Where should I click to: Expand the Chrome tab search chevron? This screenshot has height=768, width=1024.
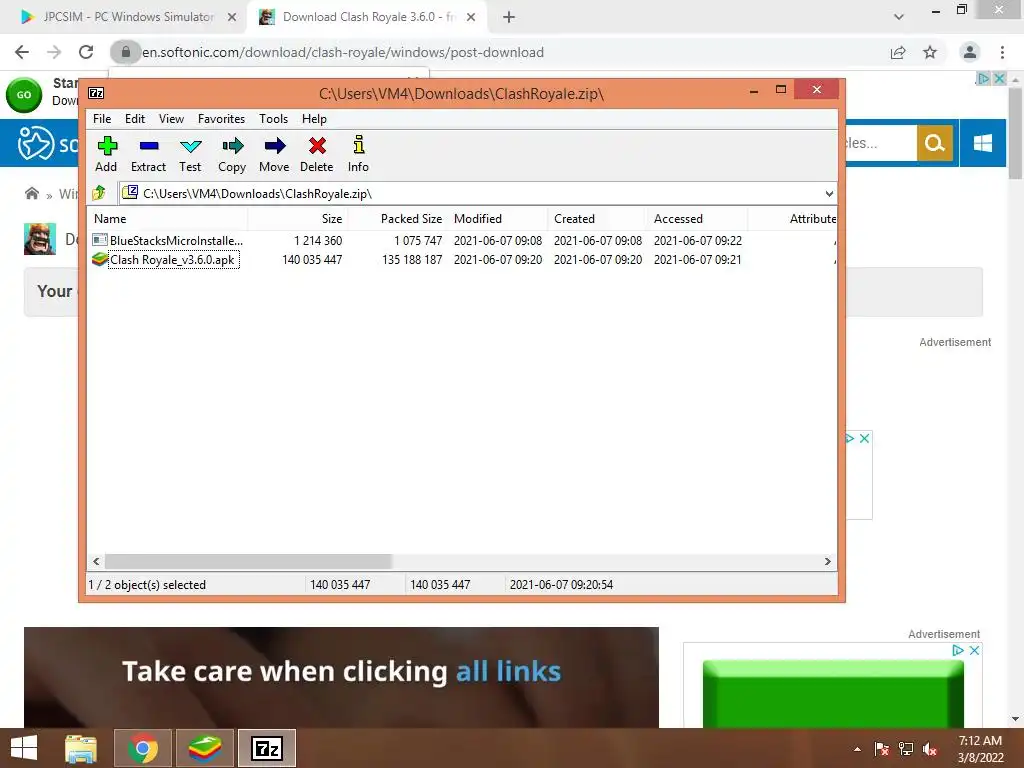click(899, 18)
